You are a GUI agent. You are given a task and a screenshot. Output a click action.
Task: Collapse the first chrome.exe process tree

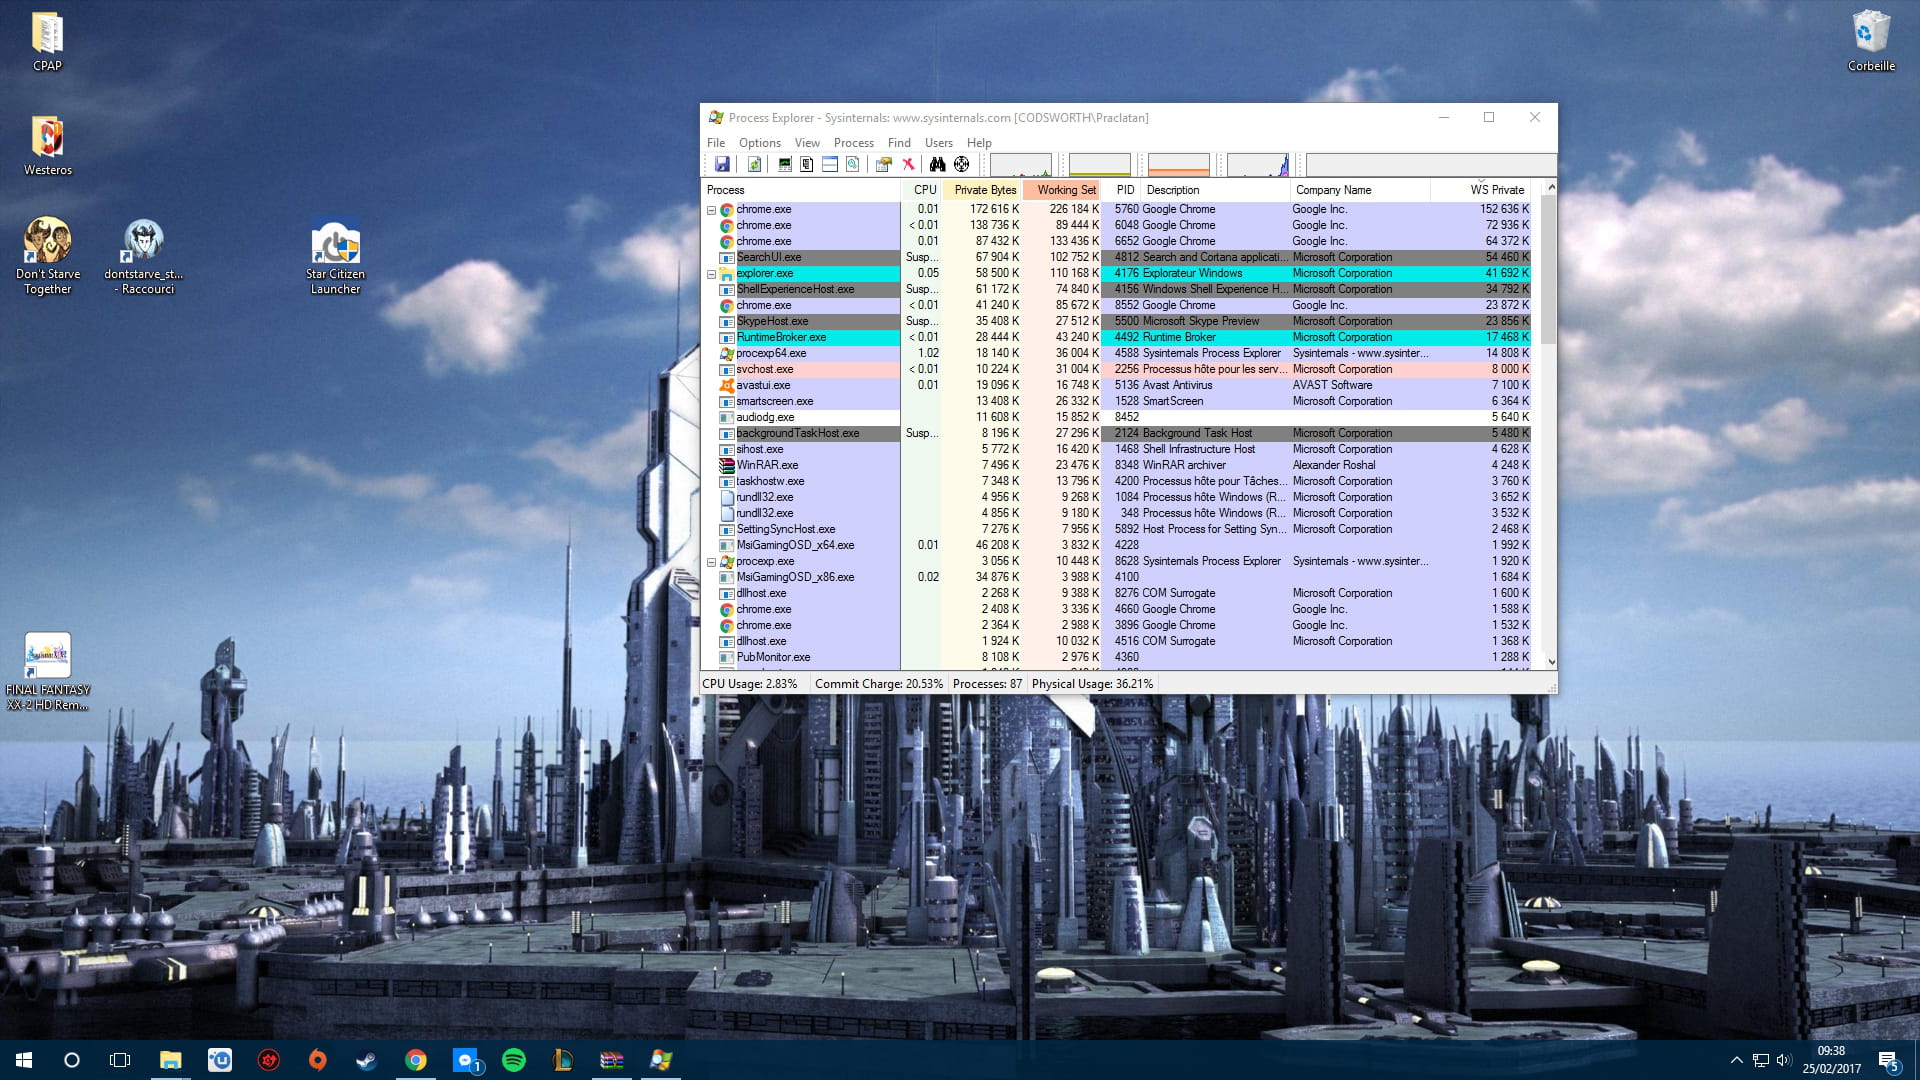(711, 210)
